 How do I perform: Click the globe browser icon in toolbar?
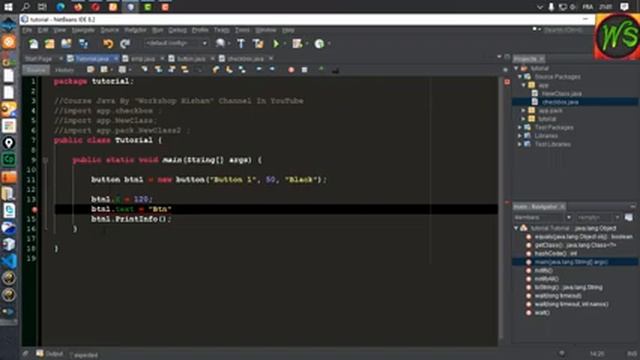[220, 43]
